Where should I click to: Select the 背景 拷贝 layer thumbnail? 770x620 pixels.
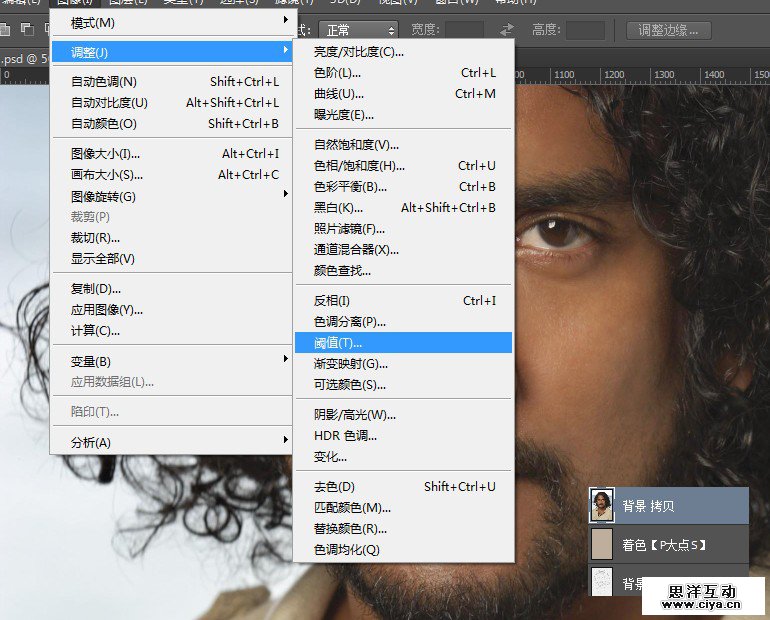(x=602, y=505)
